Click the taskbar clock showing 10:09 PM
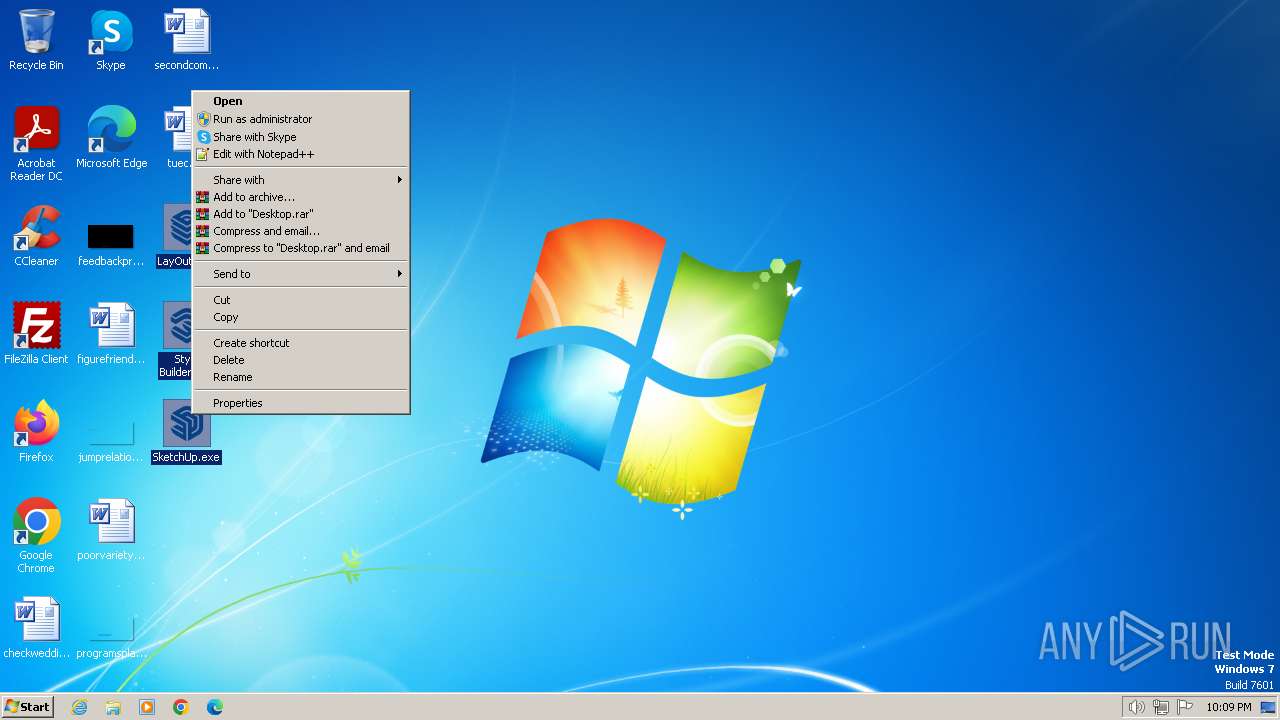The image size is (1280, 720). pyautogui.click(x=1228, y=707)
